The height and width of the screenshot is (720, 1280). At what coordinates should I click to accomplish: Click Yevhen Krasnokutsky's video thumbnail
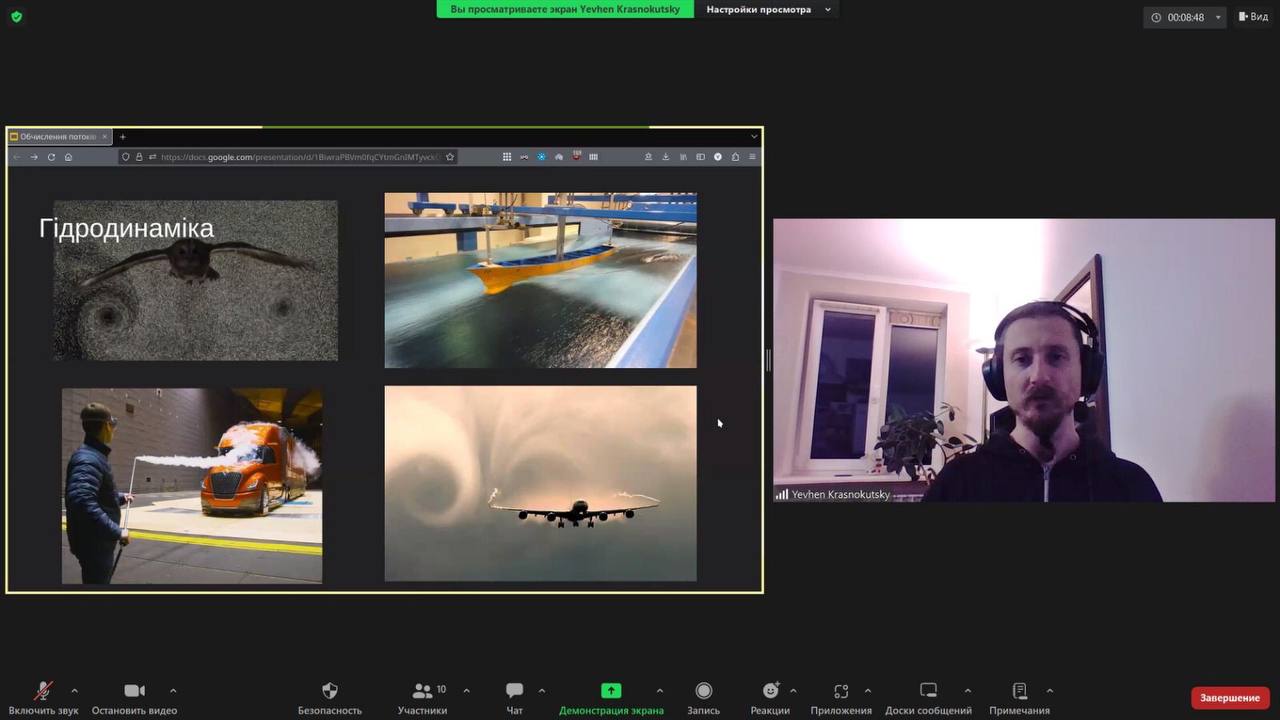[1023, 360]
